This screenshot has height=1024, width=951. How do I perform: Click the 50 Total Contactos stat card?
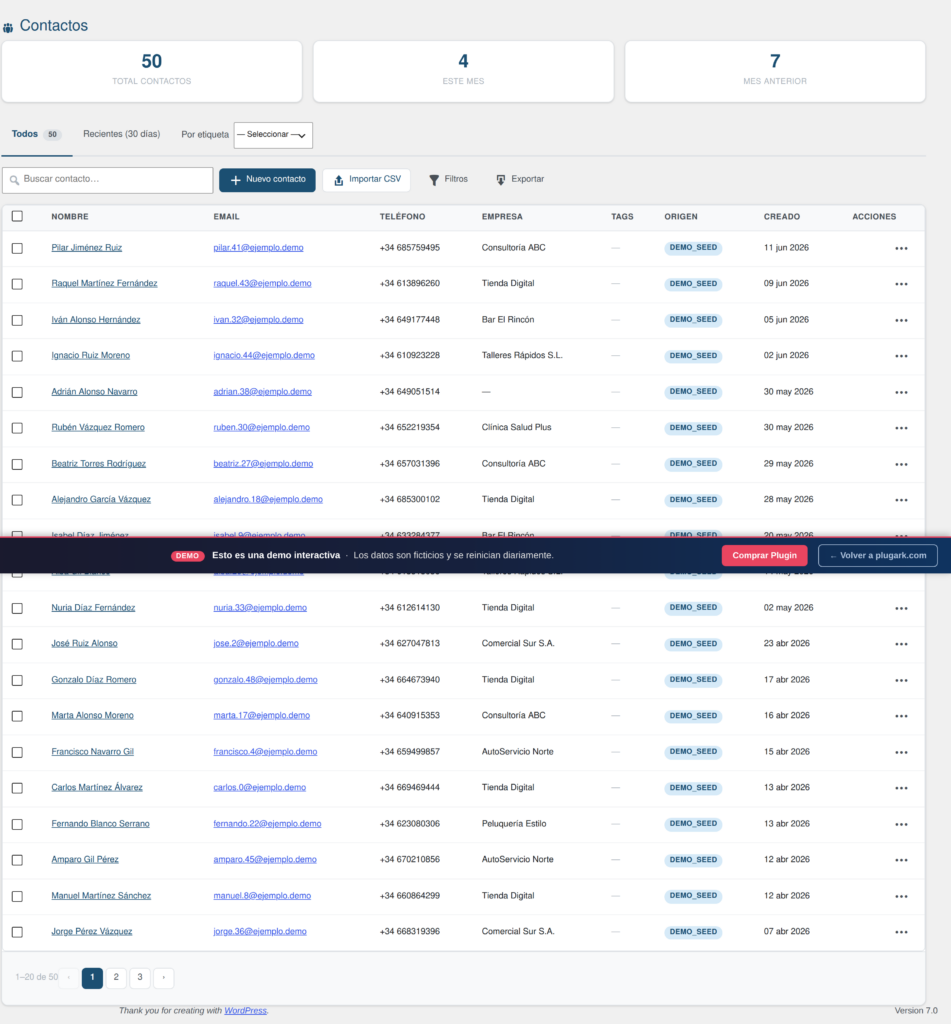pyautogui.click(x=152, y=72)
